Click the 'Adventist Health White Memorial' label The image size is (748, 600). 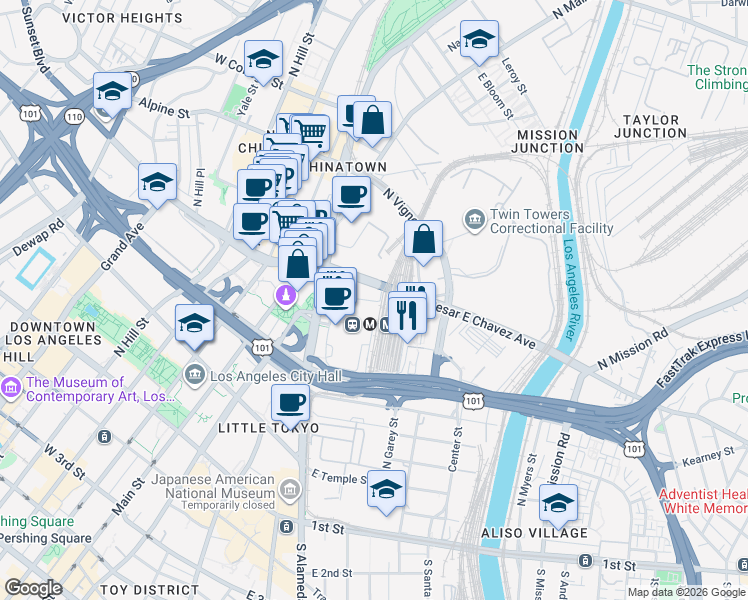tap(703, 501)
